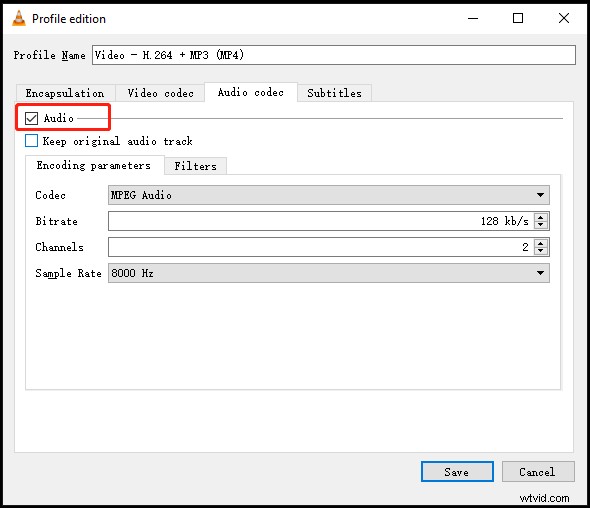Open the Codec dropdown showing MPEG Audio
The image size is (590, 508).
click(328, 195)
